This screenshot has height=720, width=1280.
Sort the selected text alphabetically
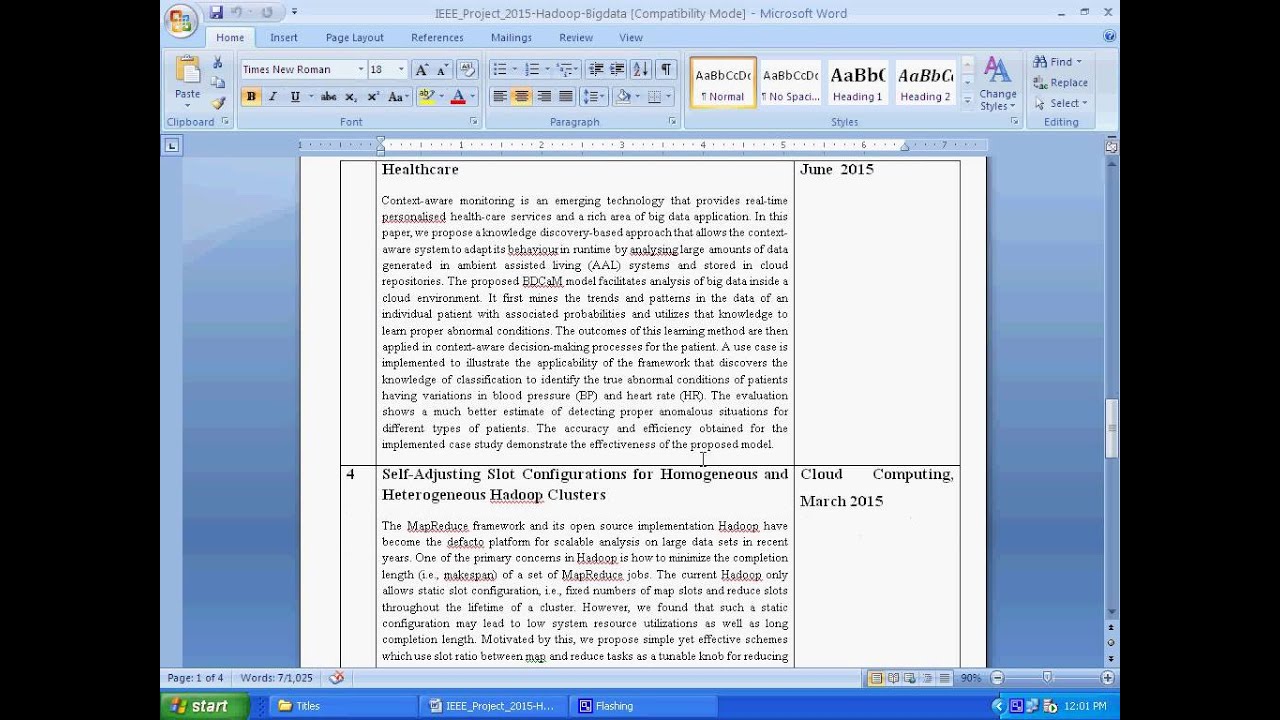[641, 70]
